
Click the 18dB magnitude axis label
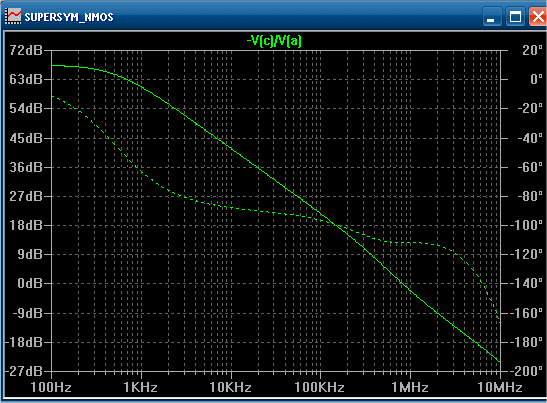coord(26,225)
